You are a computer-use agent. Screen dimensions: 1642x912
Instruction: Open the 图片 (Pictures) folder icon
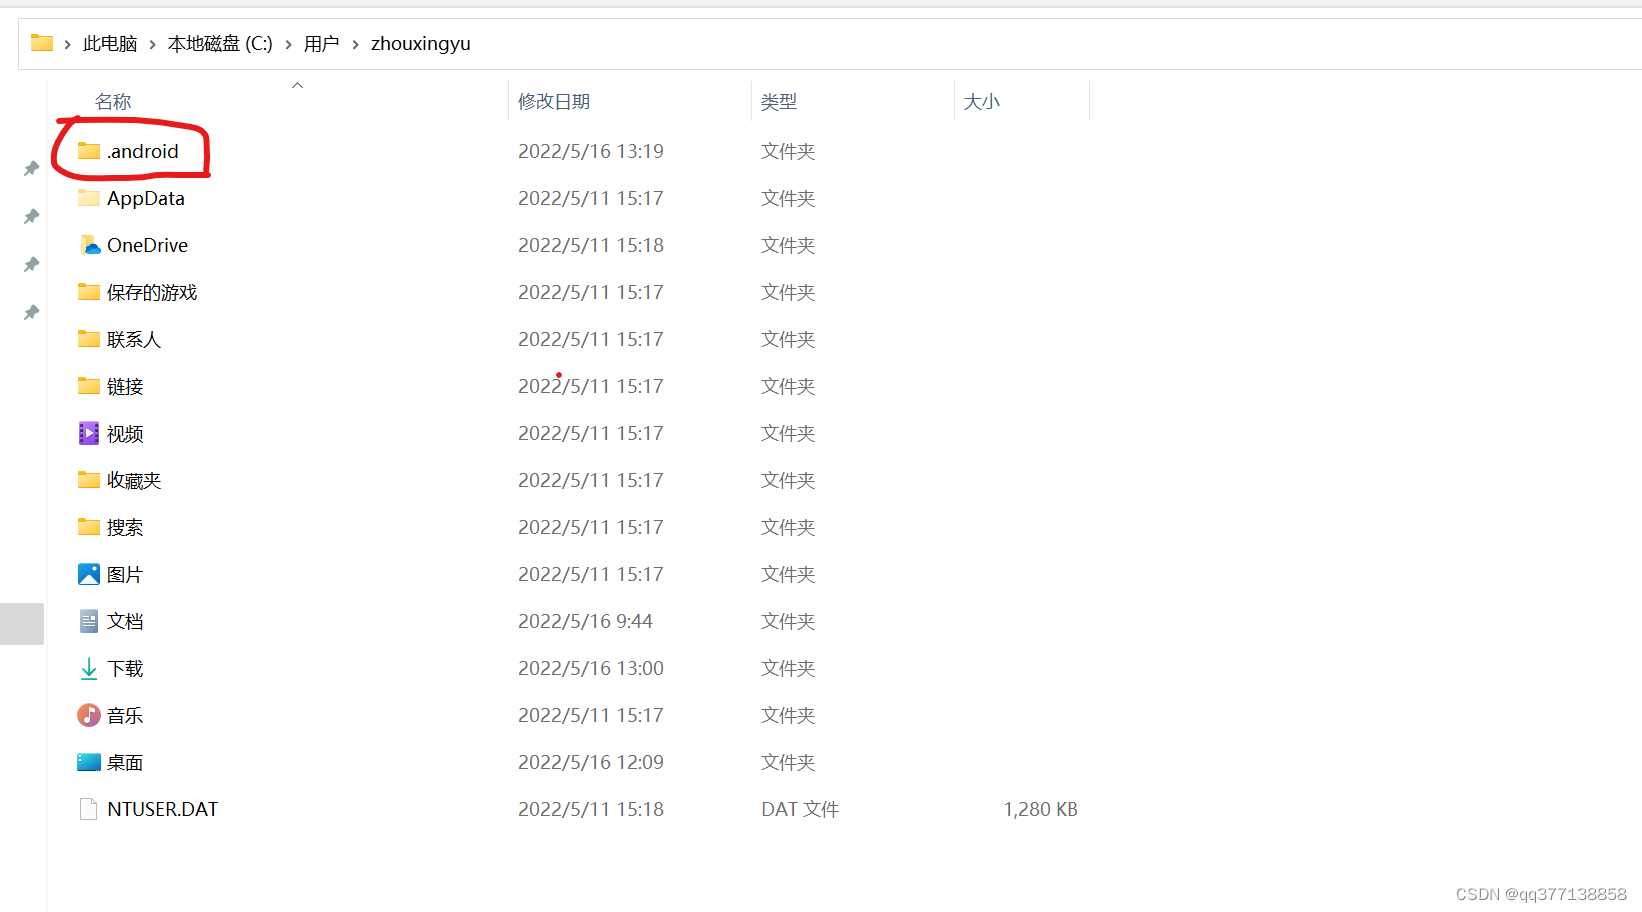88,573
